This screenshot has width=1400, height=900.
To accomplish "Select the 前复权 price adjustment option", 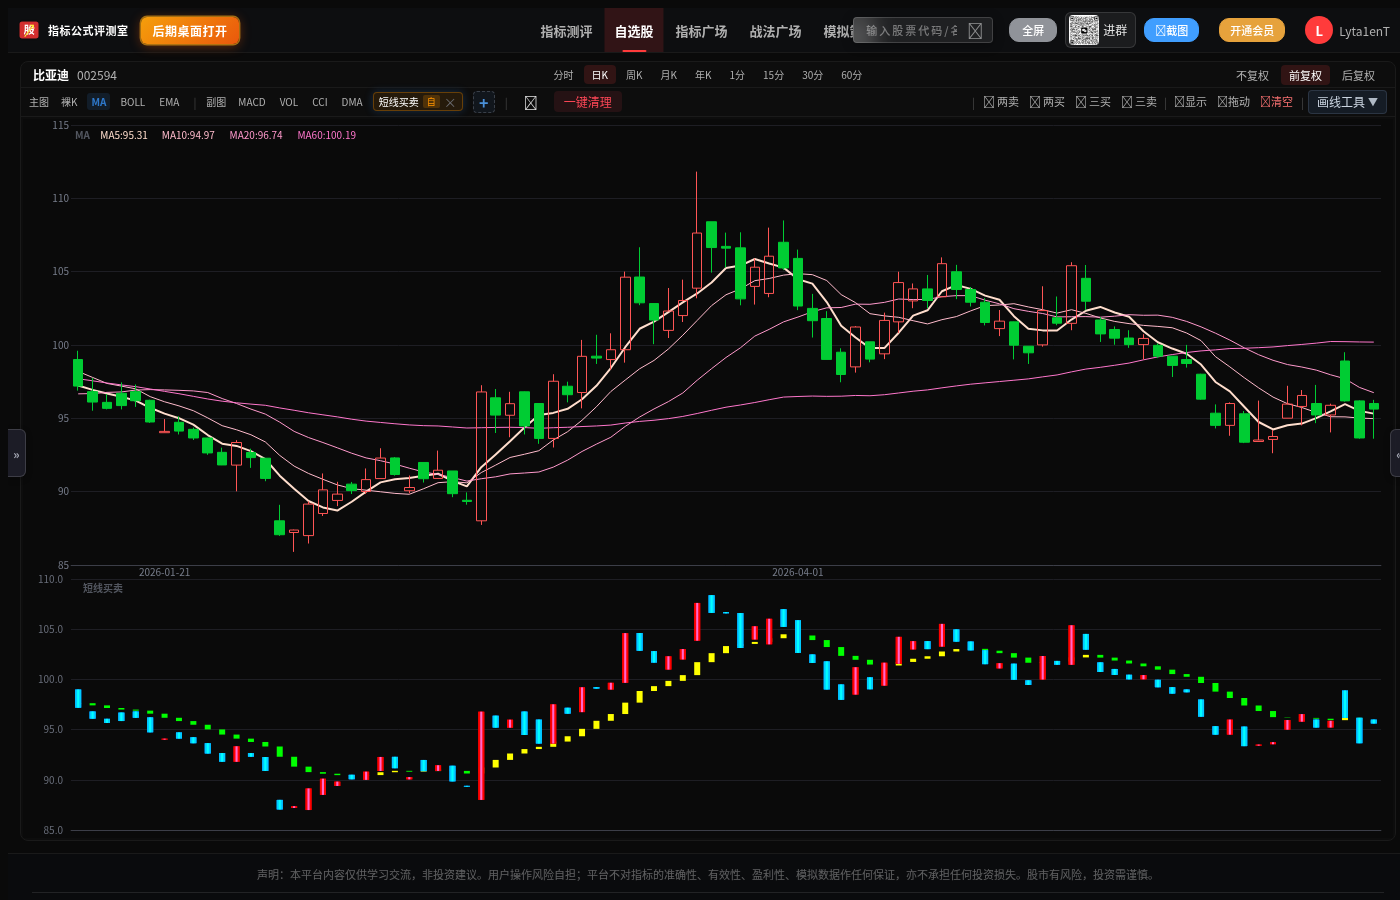I will click(1305, 76).
